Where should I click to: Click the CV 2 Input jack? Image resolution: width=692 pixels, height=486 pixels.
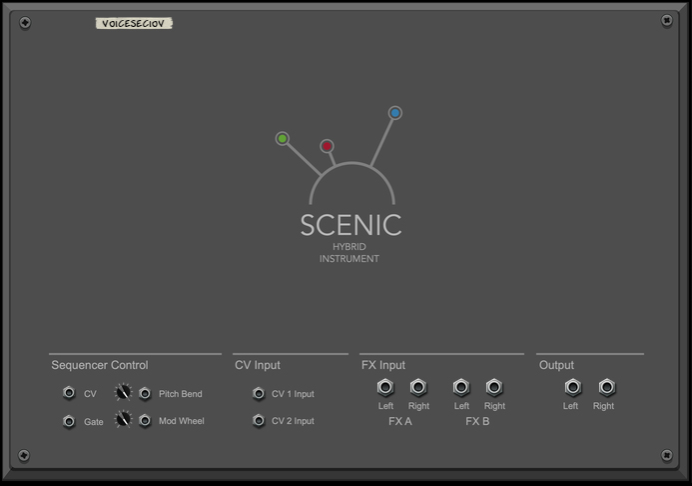(x=259, y=421)
